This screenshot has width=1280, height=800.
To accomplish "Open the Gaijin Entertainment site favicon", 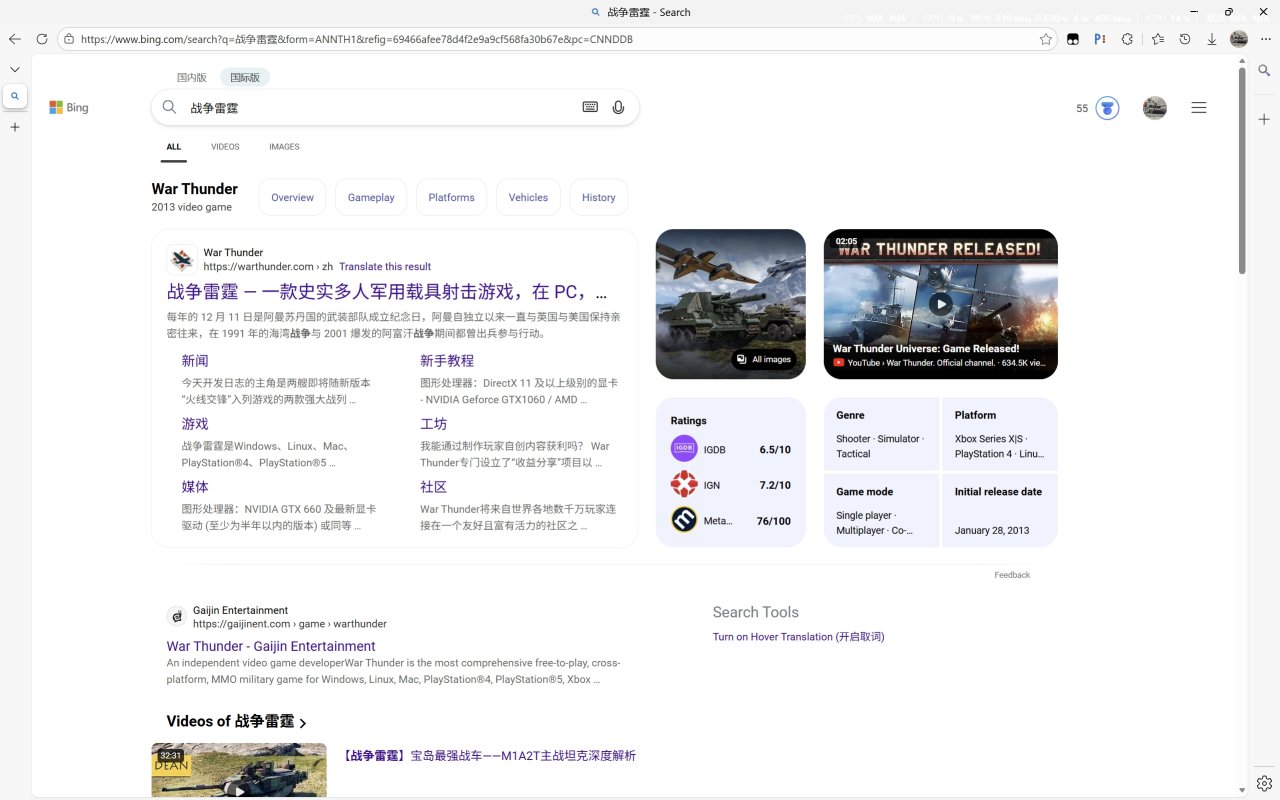I will click(x=176, y=617).
